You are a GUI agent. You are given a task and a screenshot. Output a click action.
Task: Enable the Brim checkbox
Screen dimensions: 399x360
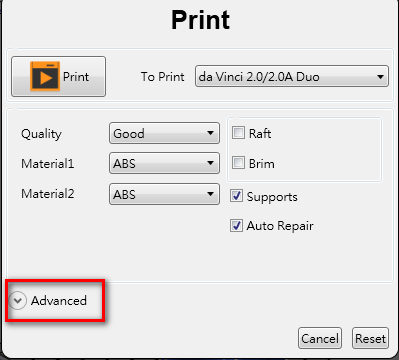(238, 163)
